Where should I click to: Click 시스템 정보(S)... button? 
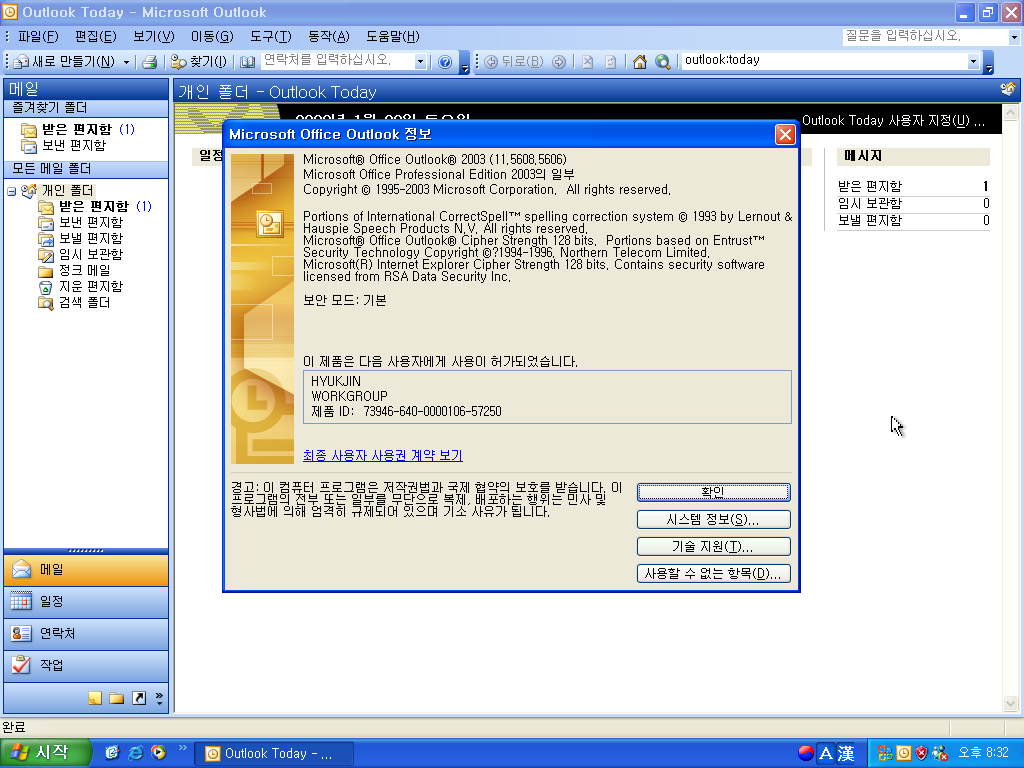pos(713,520)
